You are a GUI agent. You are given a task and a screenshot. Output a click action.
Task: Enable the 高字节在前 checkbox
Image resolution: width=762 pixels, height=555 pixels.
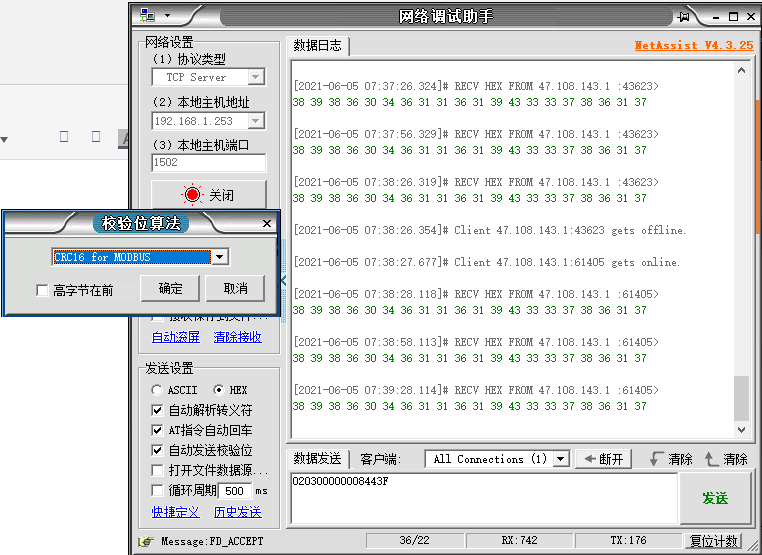pos(42,290)
